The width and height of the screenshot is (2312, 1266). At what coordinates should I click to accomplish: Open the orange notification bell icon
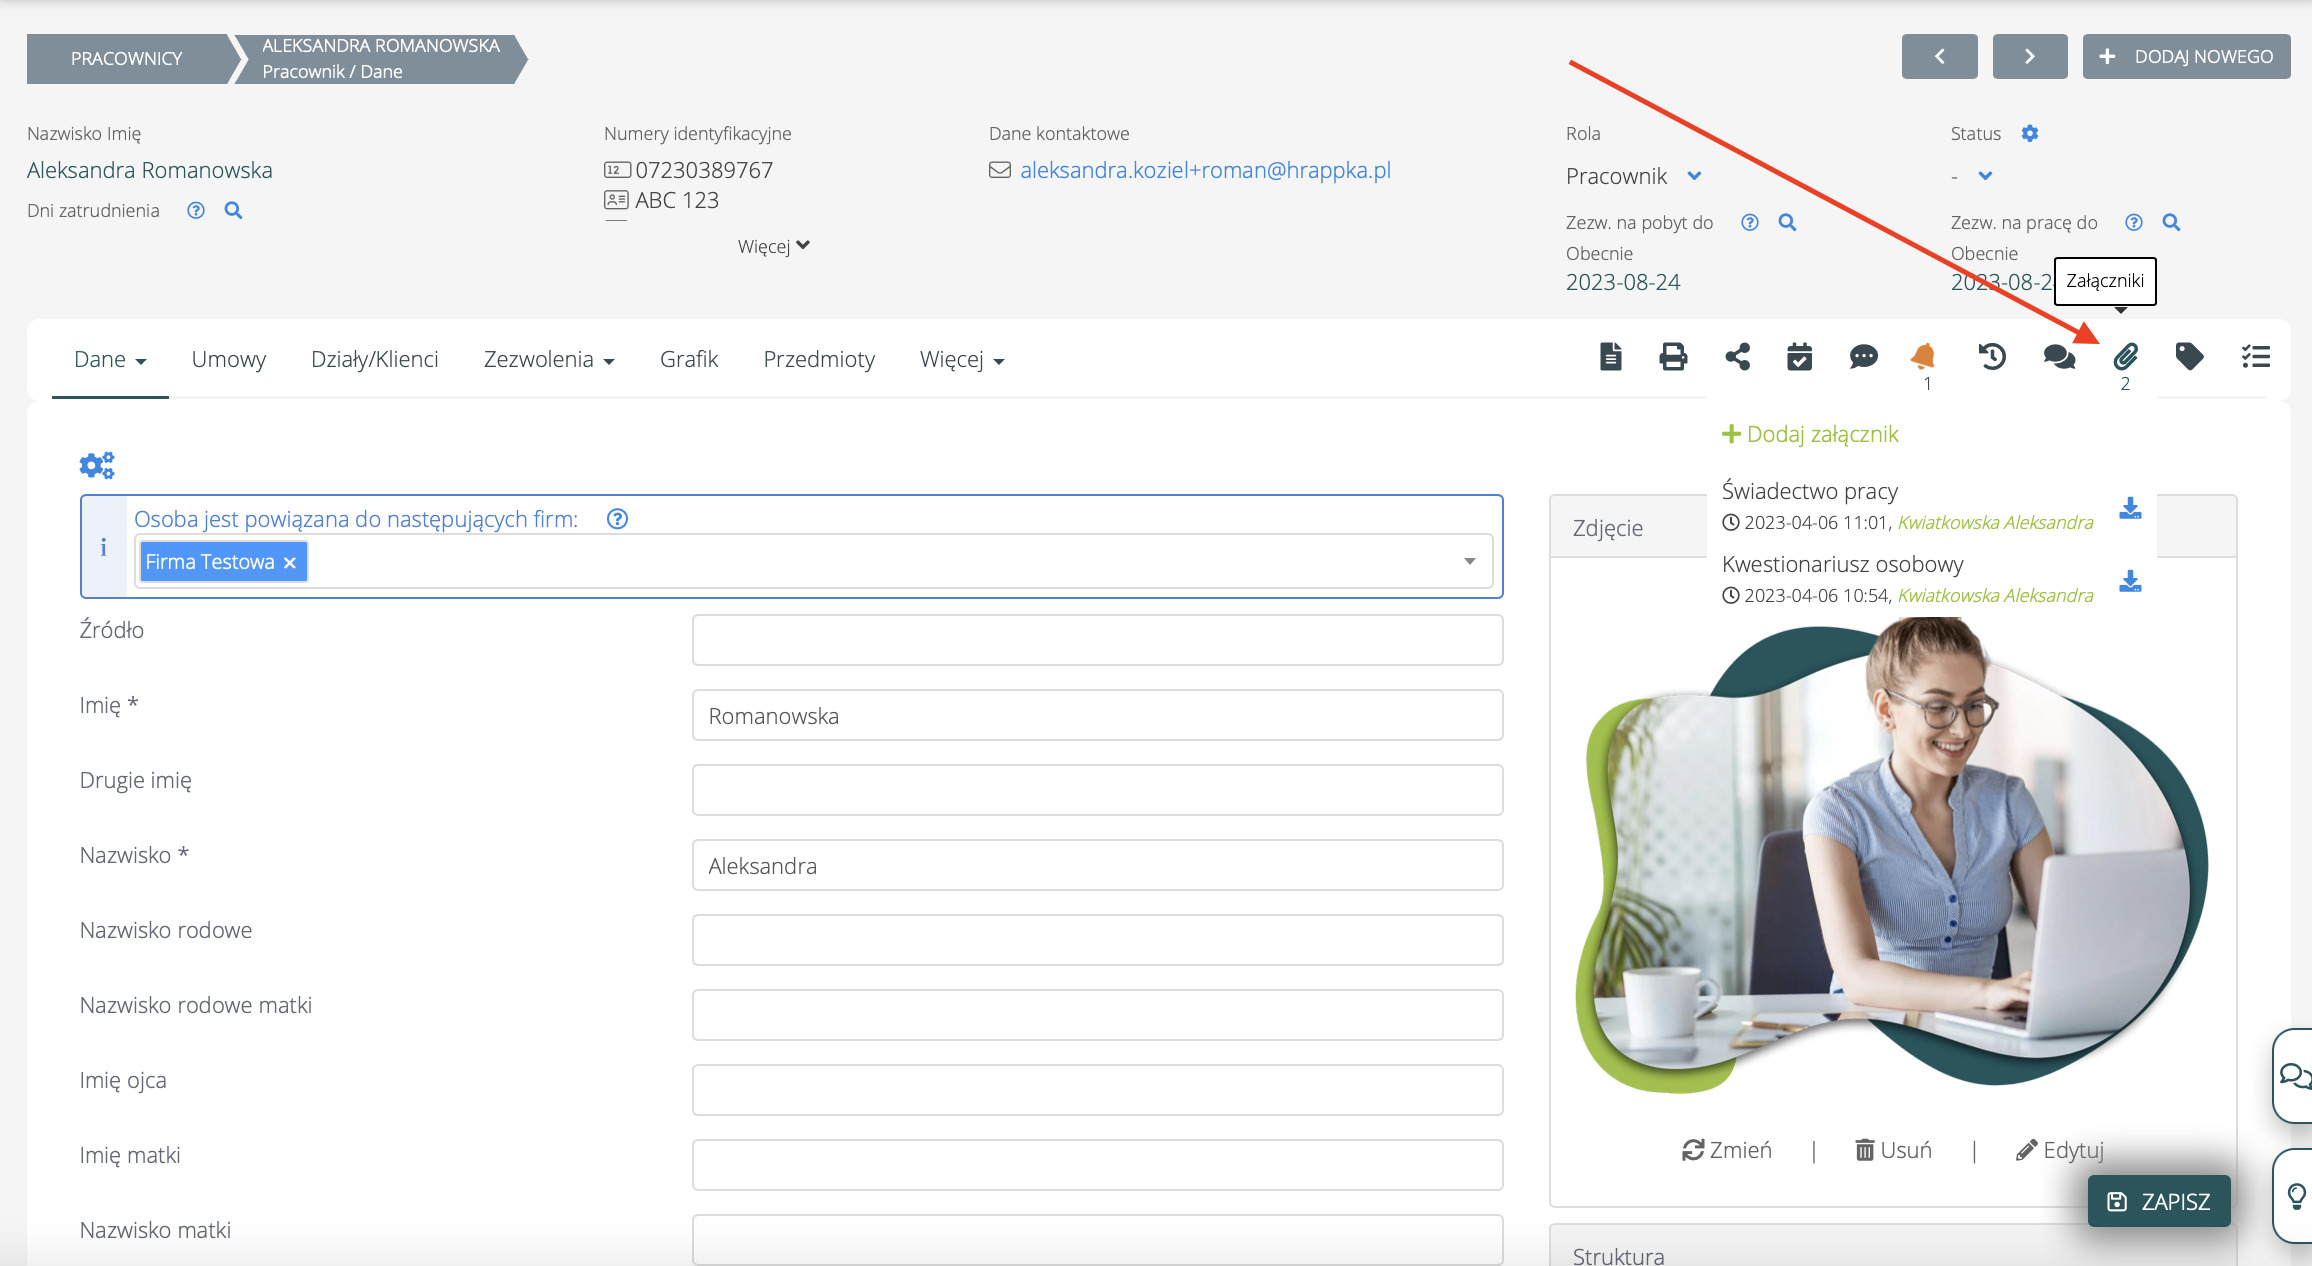[x=1922, y=357]
